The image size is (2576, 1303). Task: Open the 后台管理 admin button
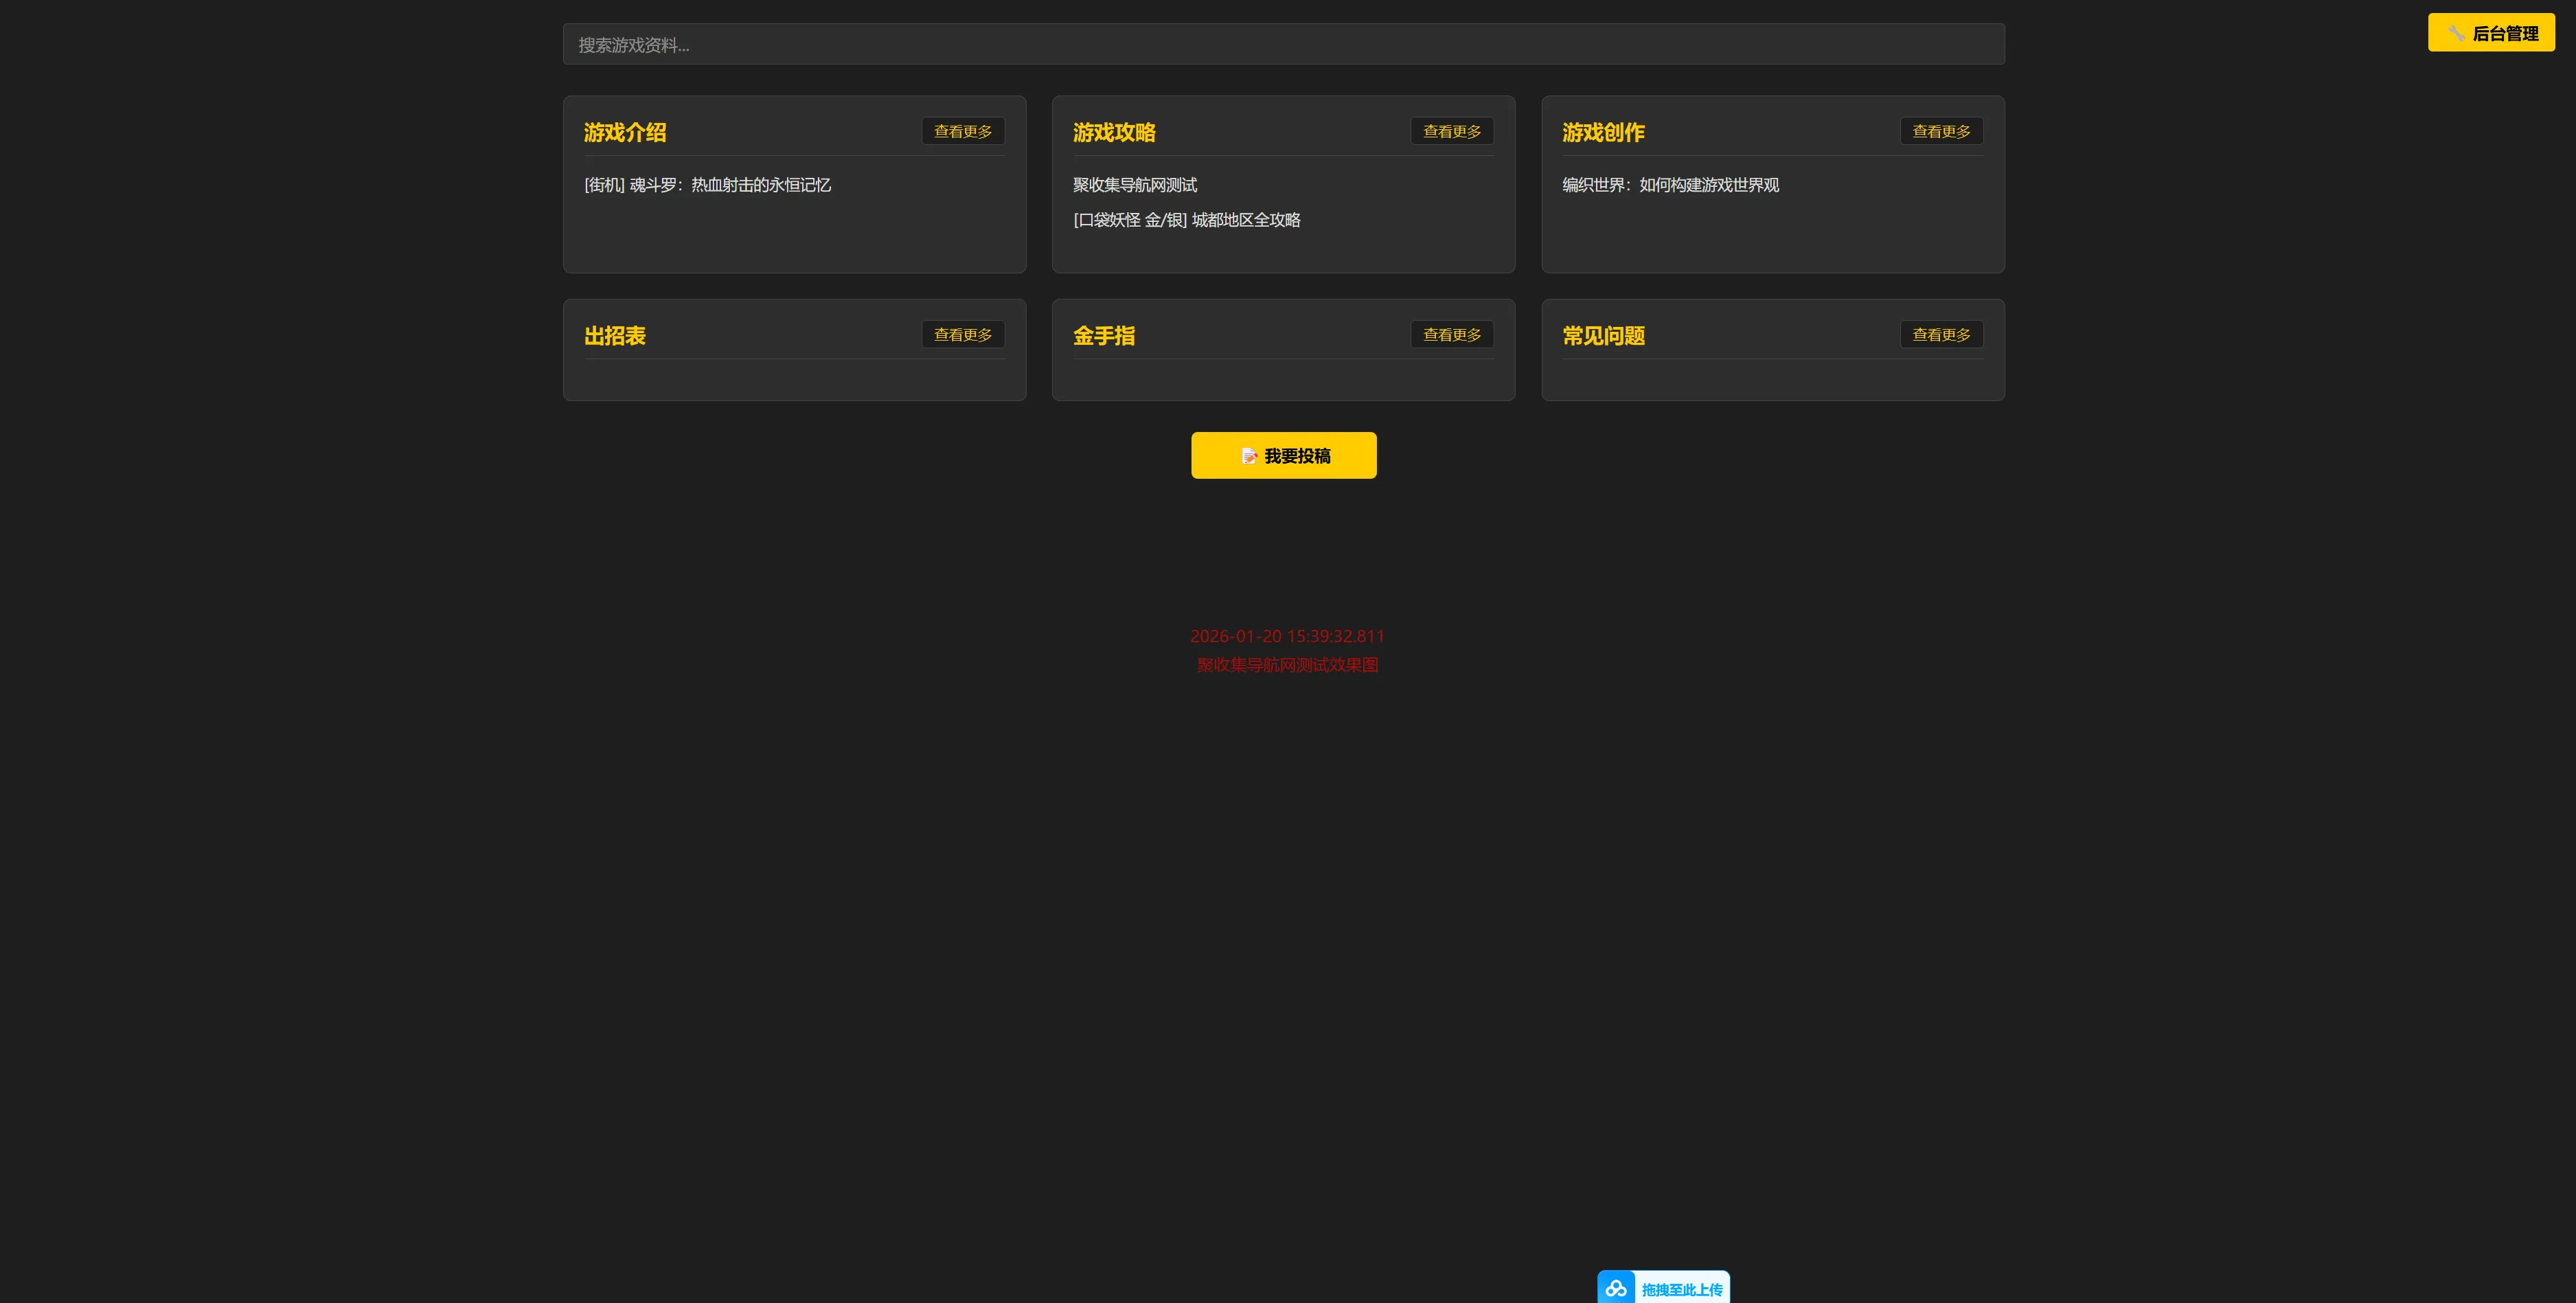coord(2491,33)
